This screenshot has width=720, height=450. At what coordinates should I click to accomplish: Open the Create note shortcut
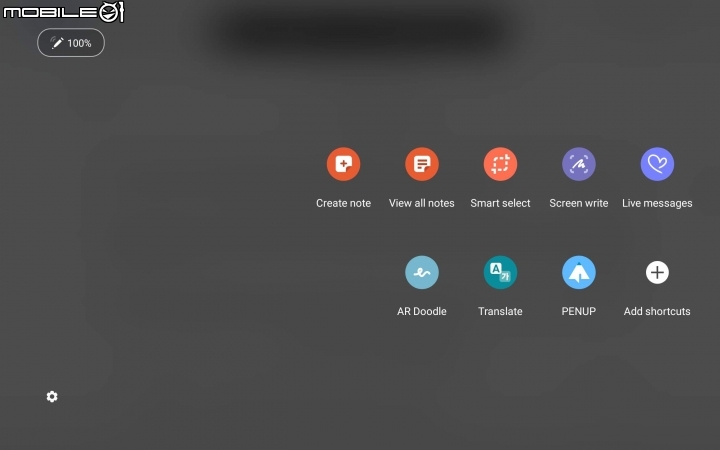343,164
